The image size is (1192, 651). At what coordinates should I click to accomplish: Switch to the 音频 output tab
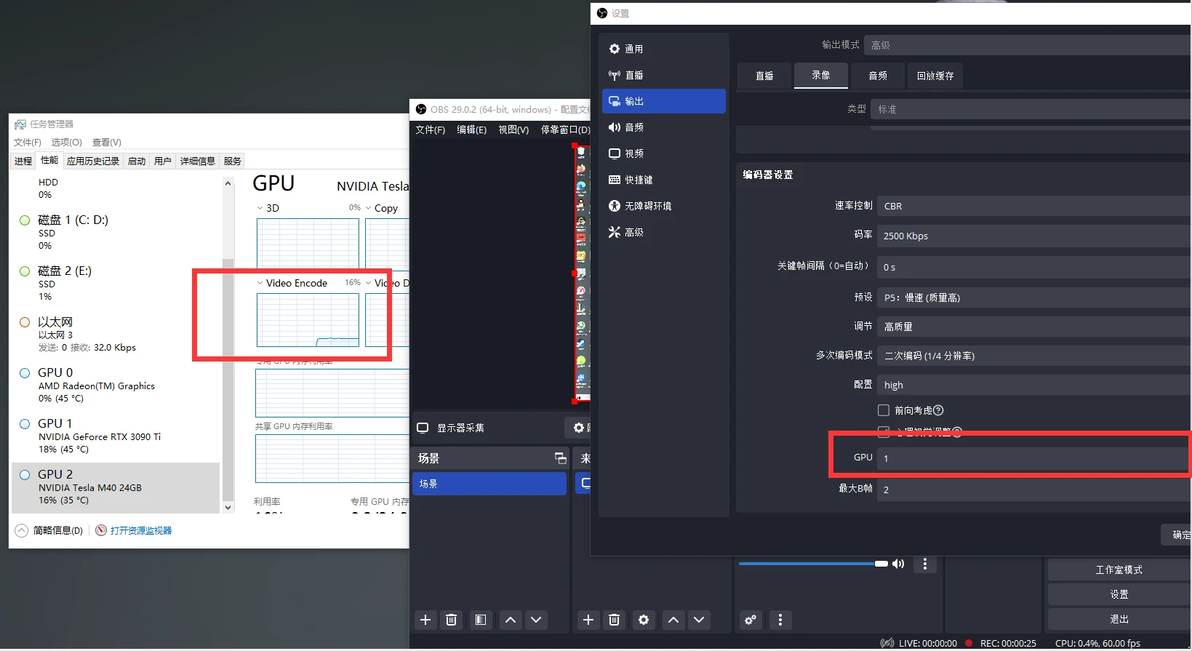point(878,75)
